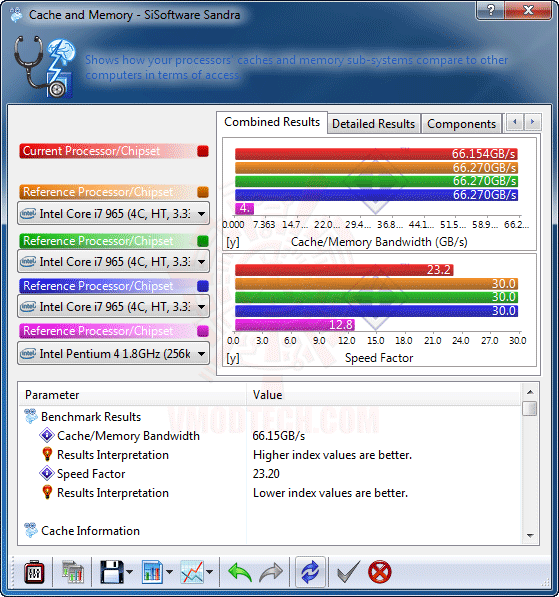Toggle the blue Reference Processor/Chipset checkbox
Viewport: 559px width, 597px height.
(203, 286)
